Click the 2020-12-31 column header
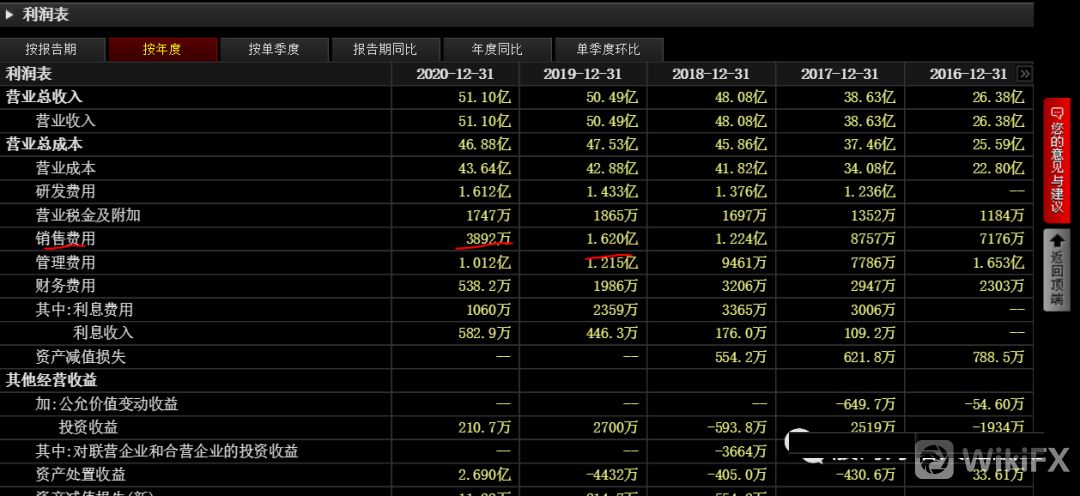Image resolution: width=1080 pixels, height=496 pixels. tap(455, 74)
